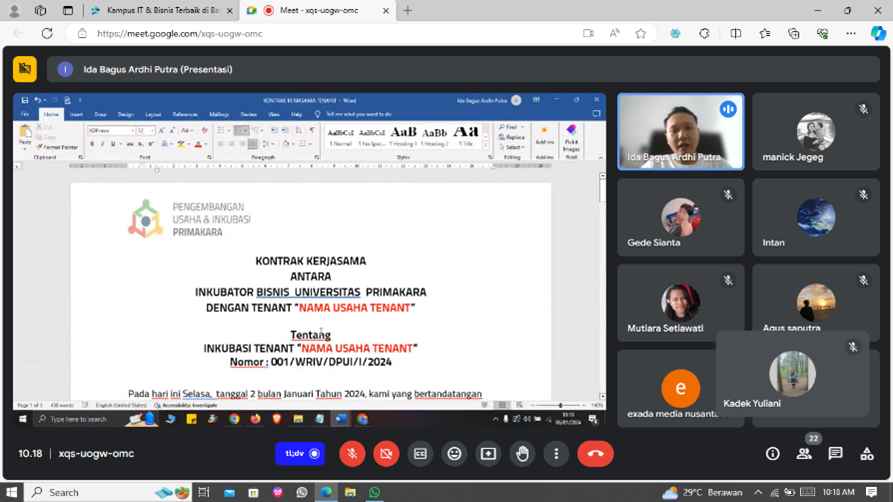The width and height of the screenshot is (893, 502).
Task: Open font name dropdown in shared Word
Action: (x=133, y=130)
